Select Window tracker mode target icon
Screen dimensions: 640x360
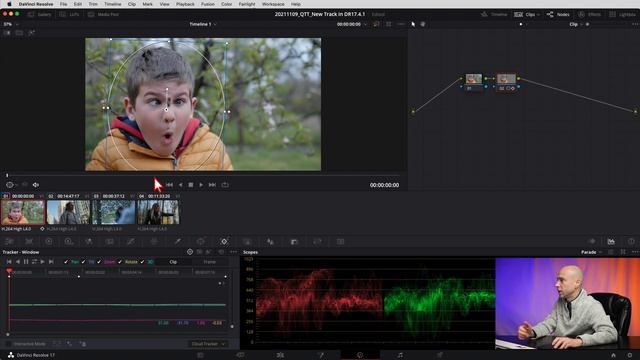tap(190, 252)
